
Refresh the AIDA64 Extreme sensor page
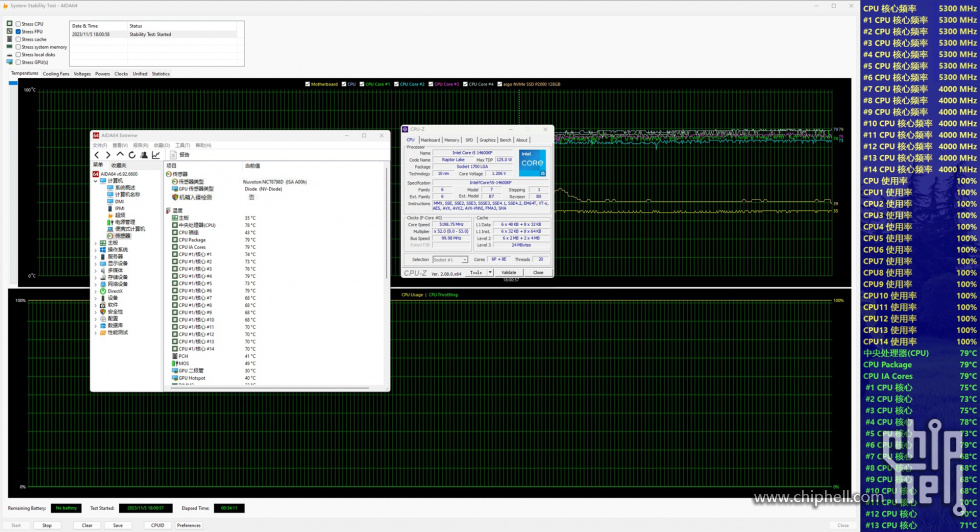[x=132, y=155]
